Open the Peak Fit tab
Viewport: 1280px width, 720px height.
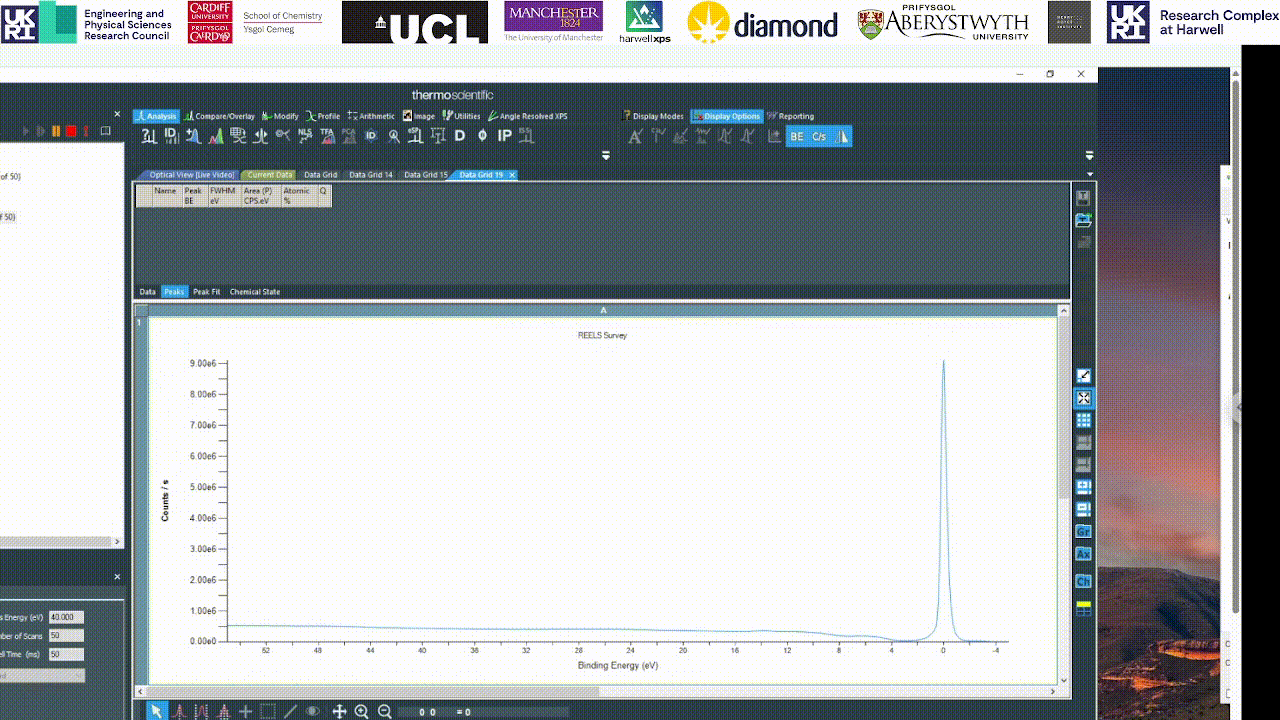point(206,292)
